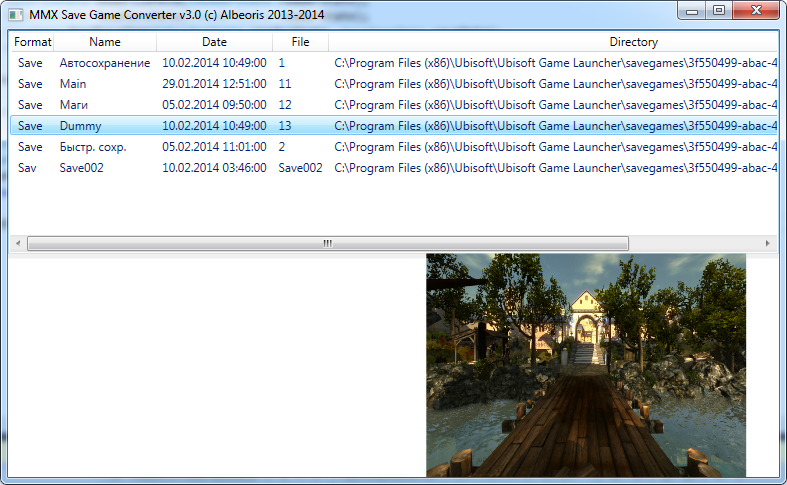Select the Dummy save row

point(394,126)
